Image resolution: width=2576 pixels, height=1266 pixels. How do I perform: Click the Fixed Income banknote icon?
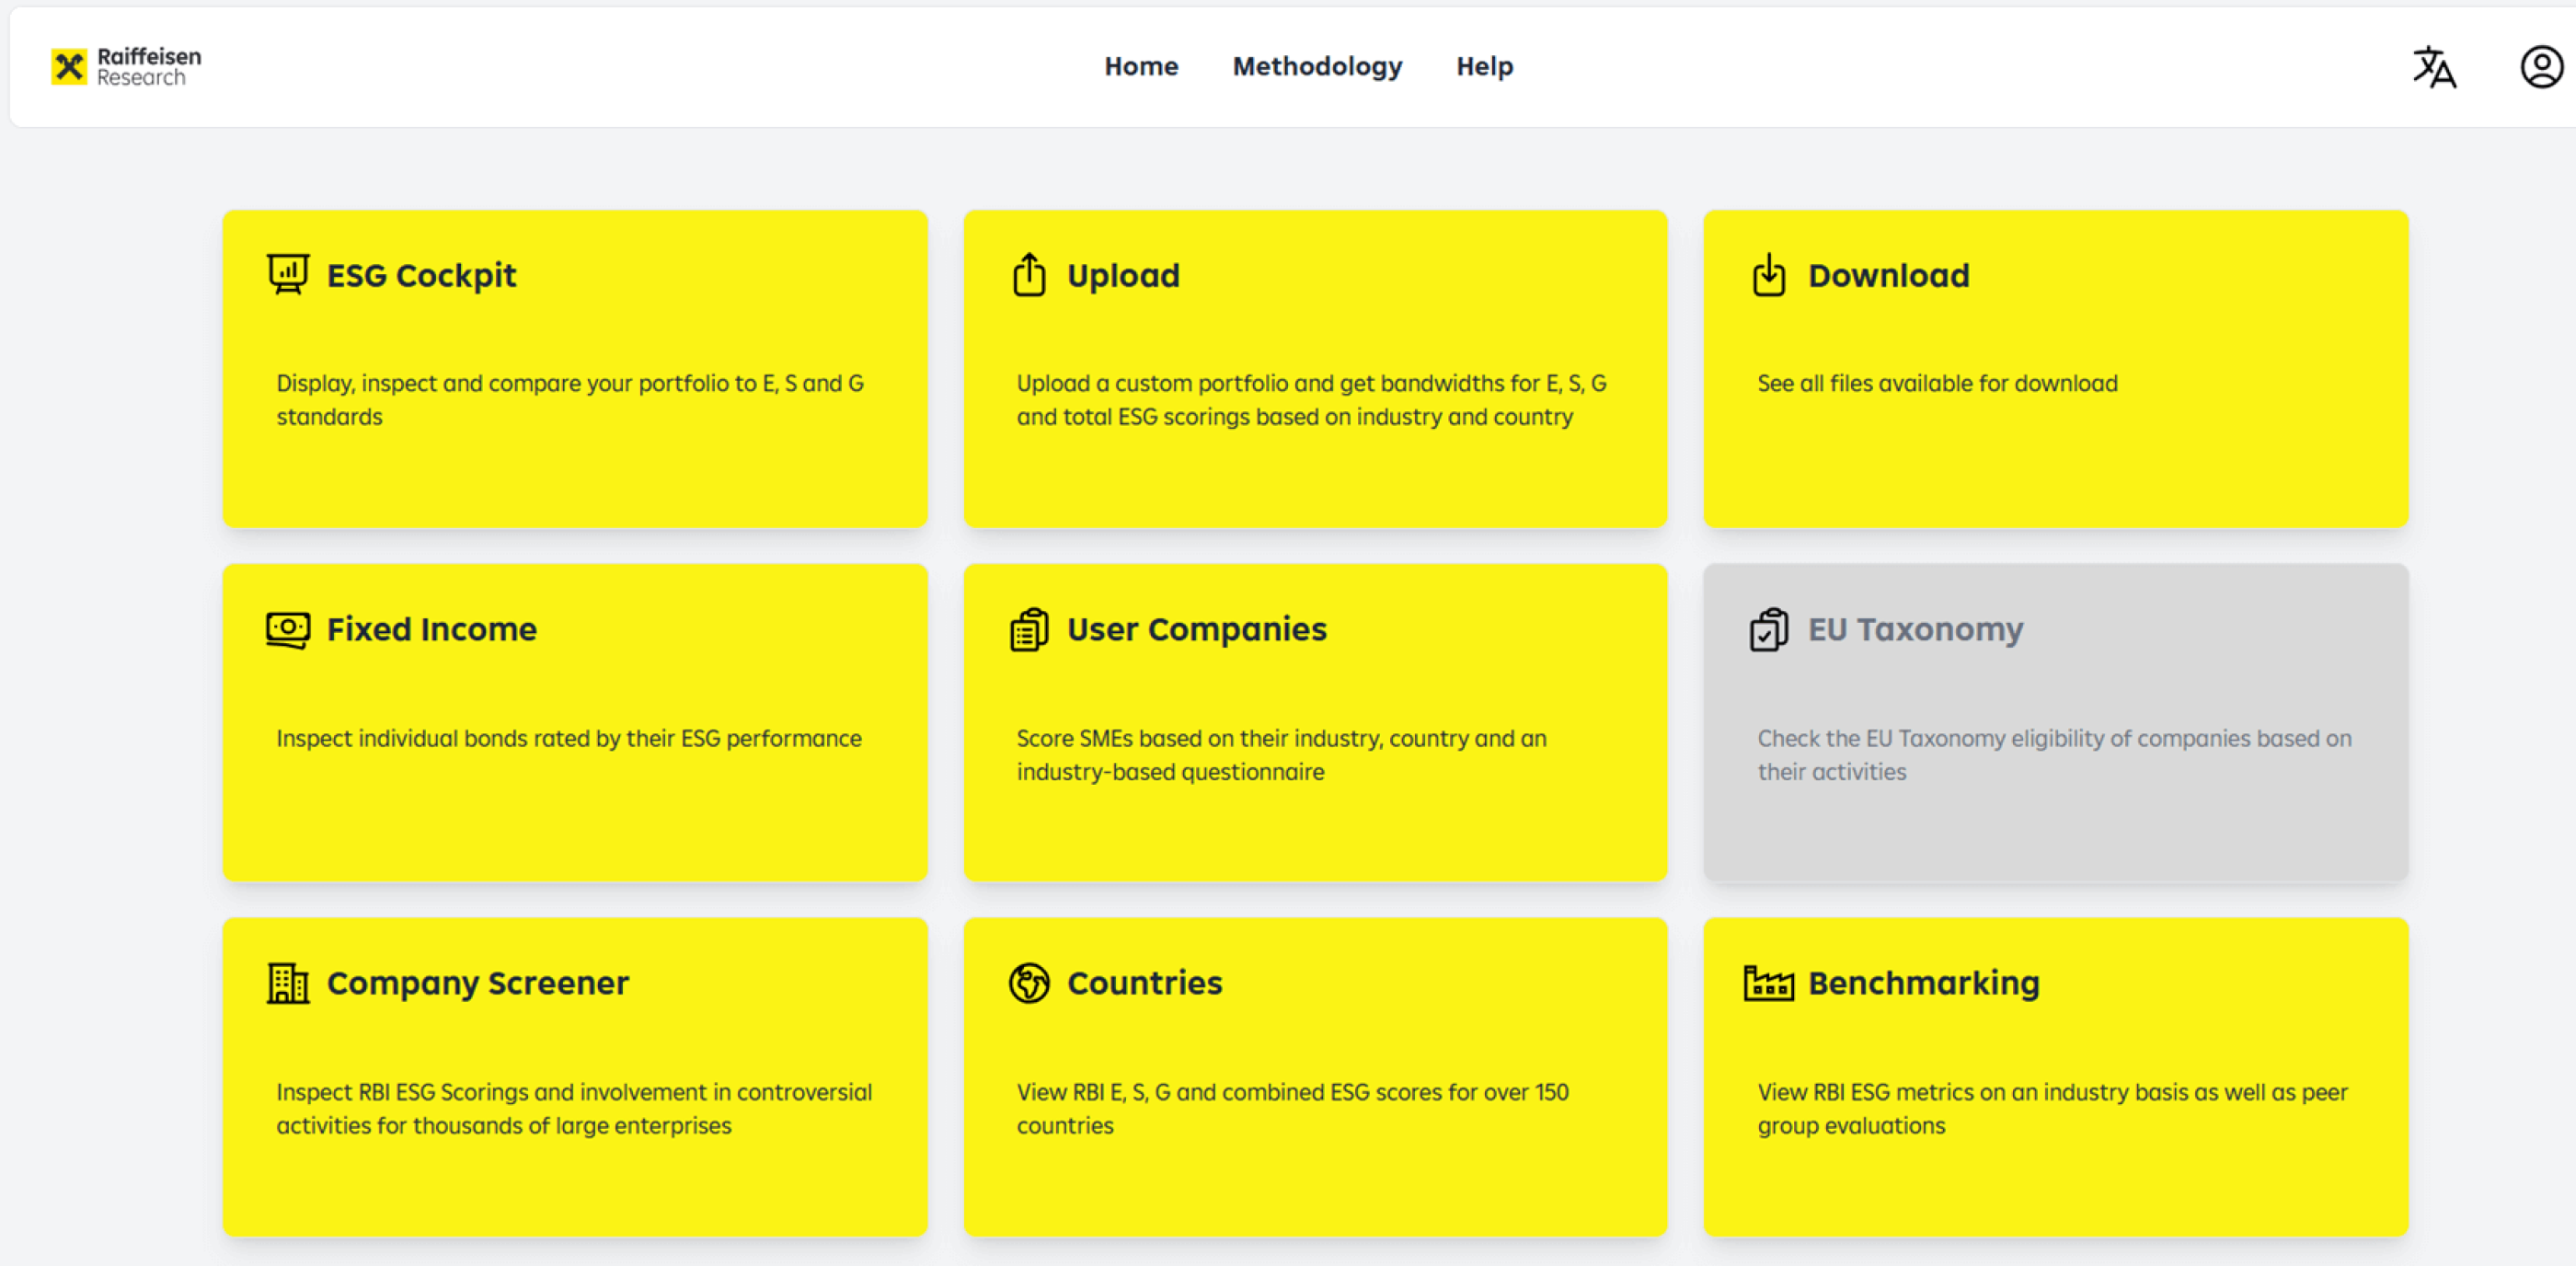point(287,629)
